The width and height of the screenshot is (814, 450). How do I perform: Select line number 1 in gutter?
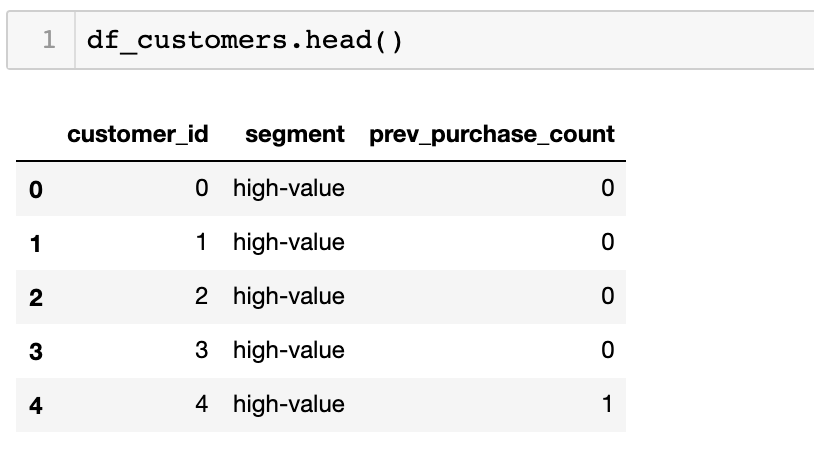[x=49, y=40]
